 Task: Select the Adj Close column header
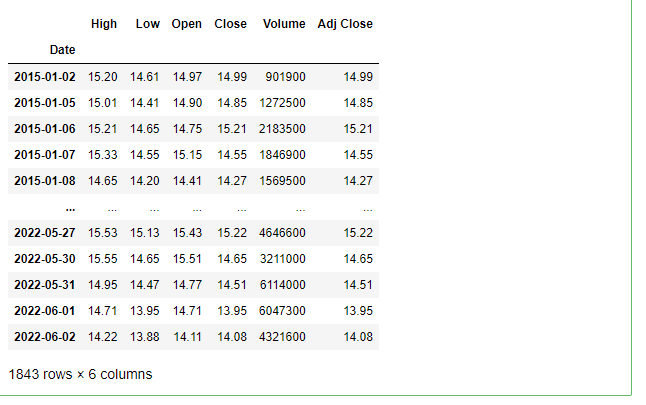(x=345, y=23)
